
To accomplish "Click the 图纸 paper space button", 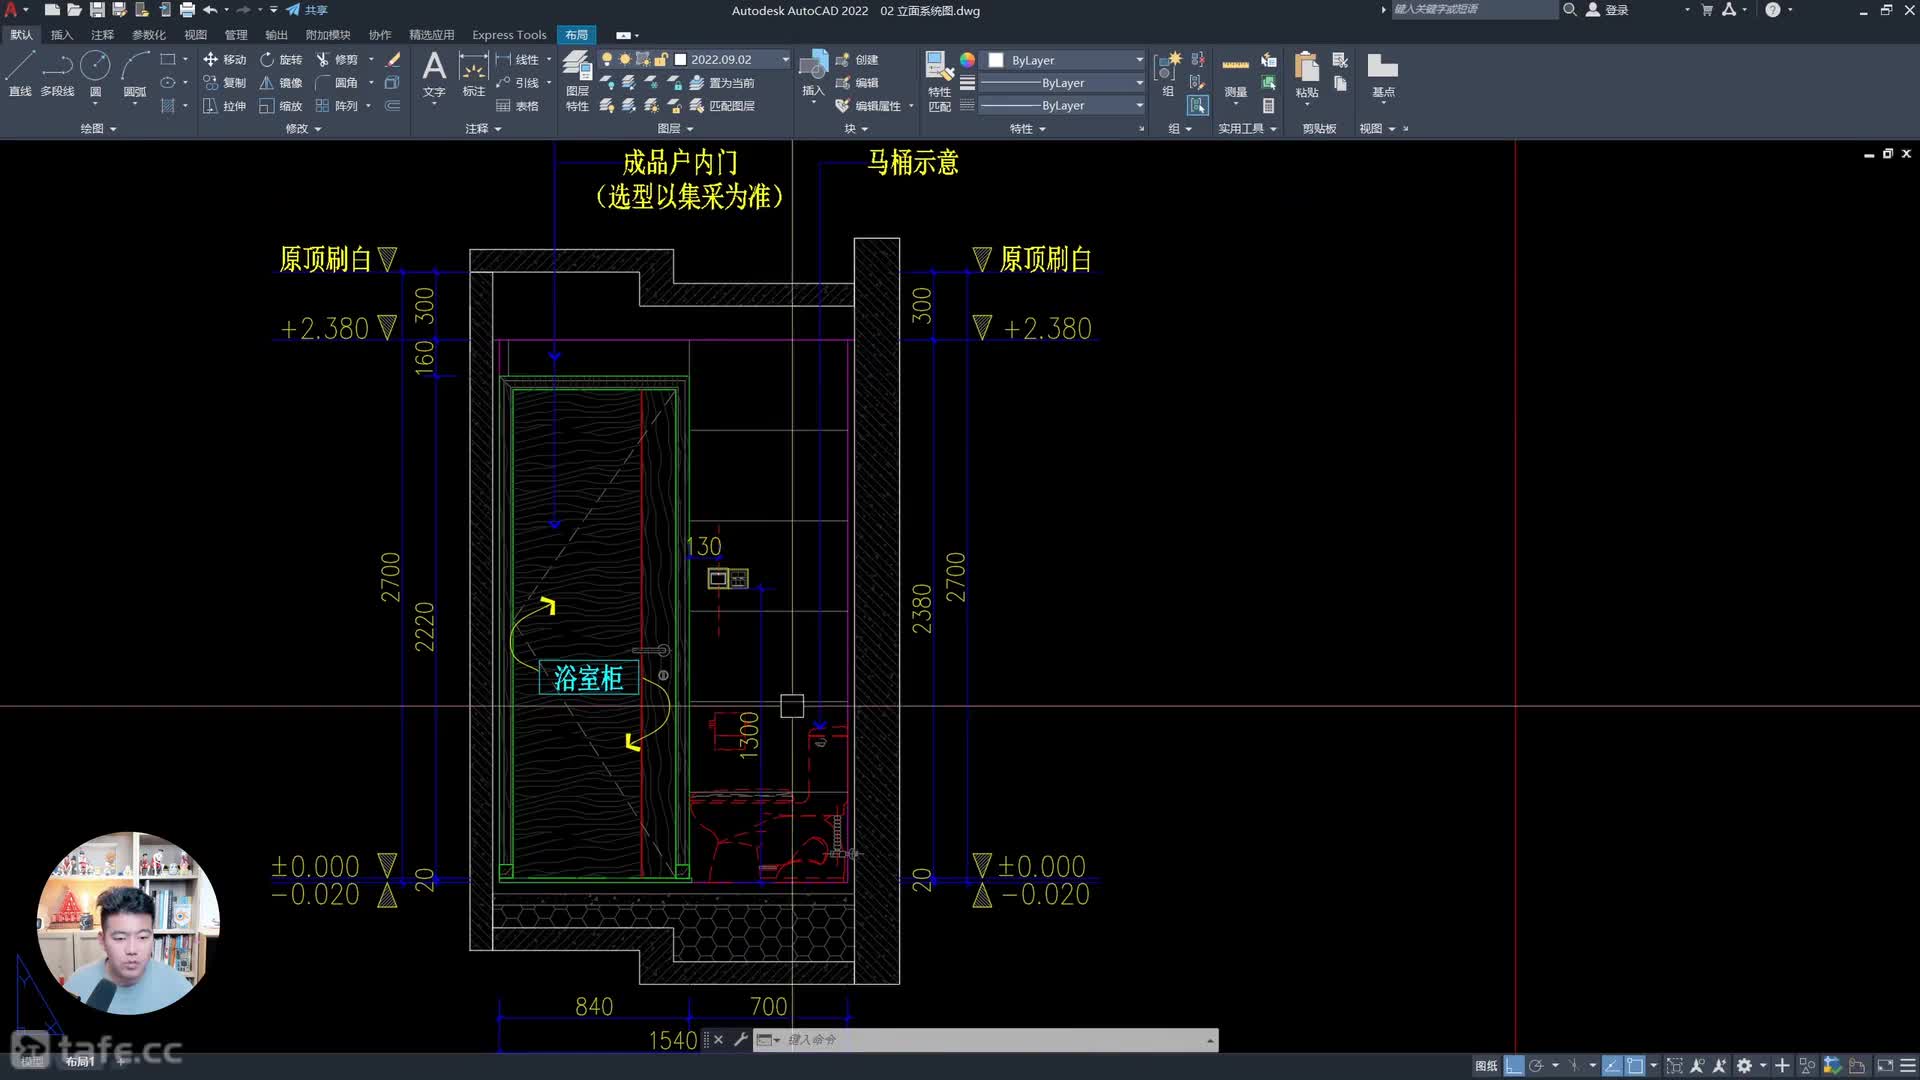I will pyautogui.click(x=1486, y=1066).
